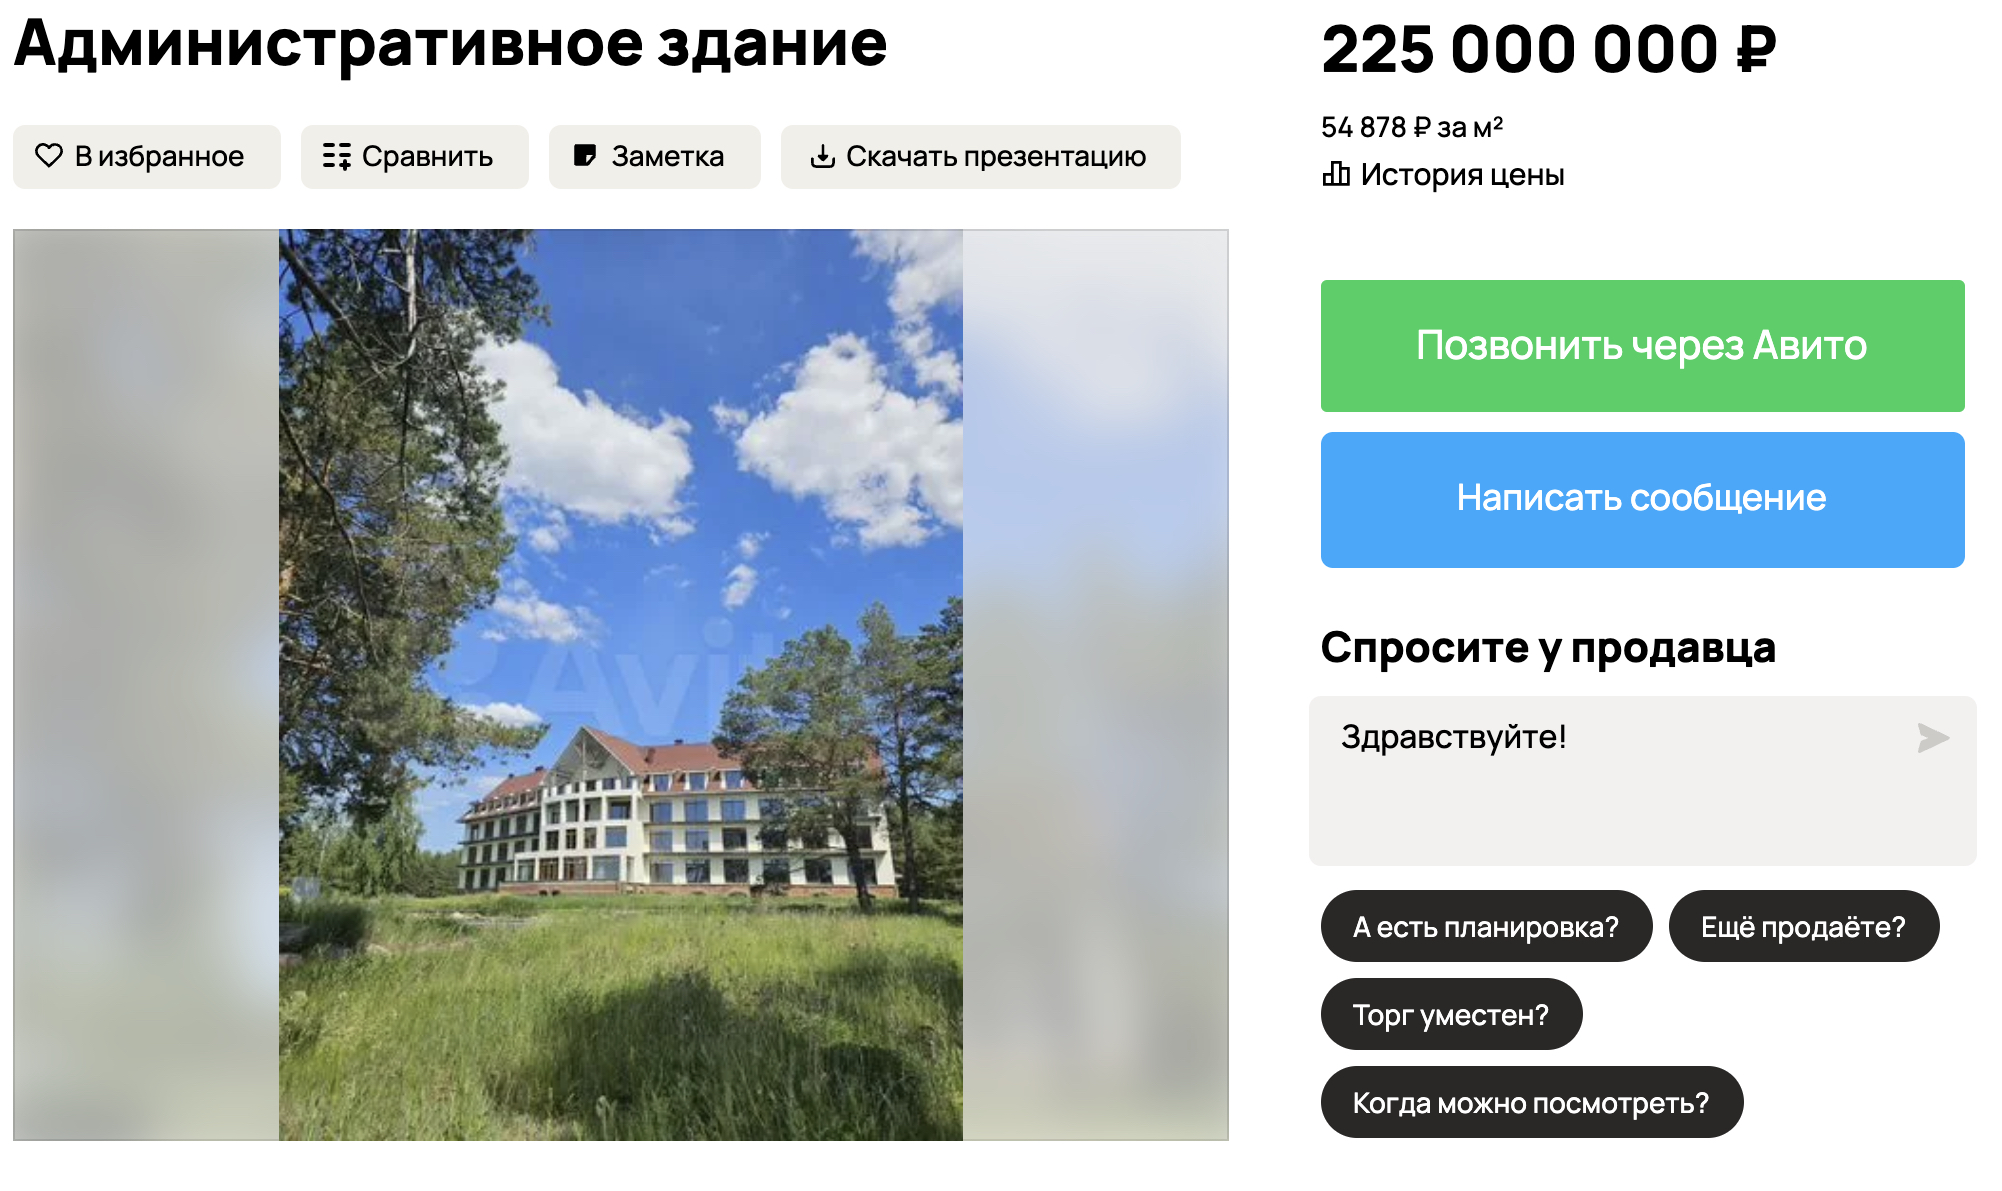Select the 'Ещё продаёте?' quick question
The height and width of the screenshot is (1191, 2002).
[x=1804, y=926]
